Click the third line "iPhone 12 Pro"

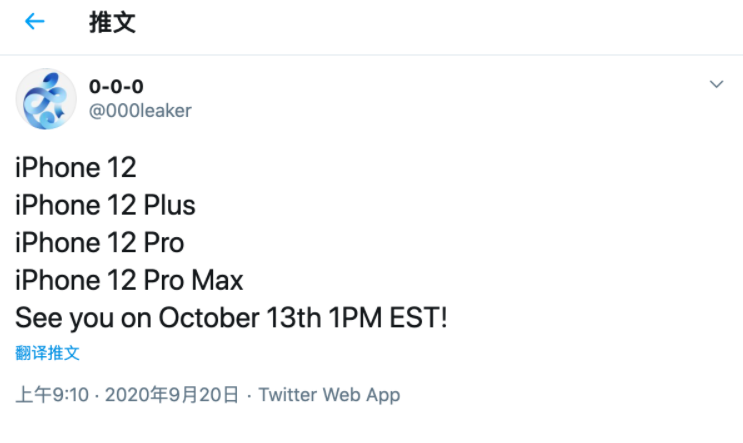100,243
